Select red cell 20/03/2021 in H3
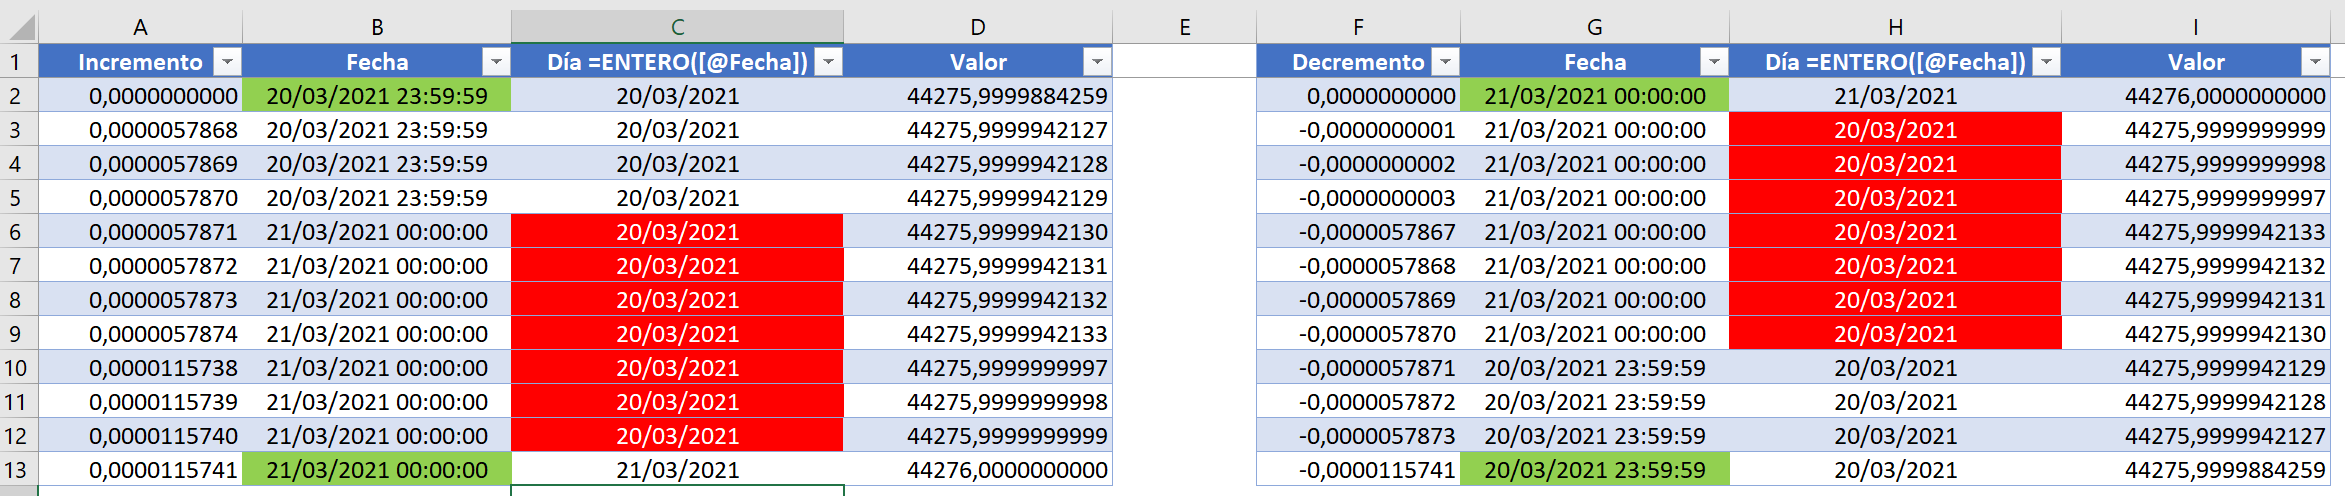The width and height of the screenshot is (2345, 496). (1895, 130)
